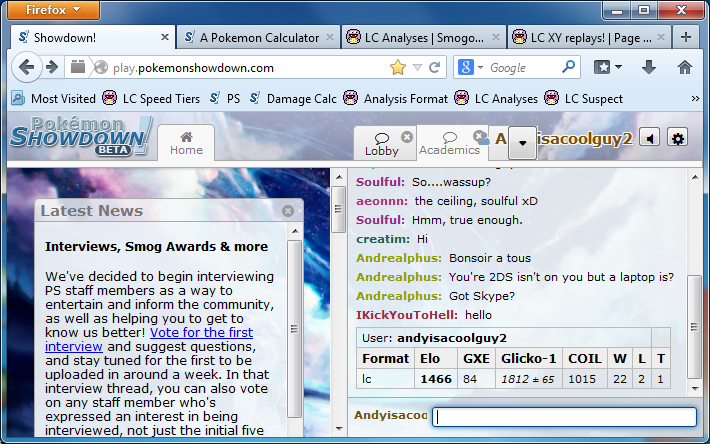The height and width of the screenshot is (444, 710).
Task: Click the Elo value 1466
Action: pos(436,379)
